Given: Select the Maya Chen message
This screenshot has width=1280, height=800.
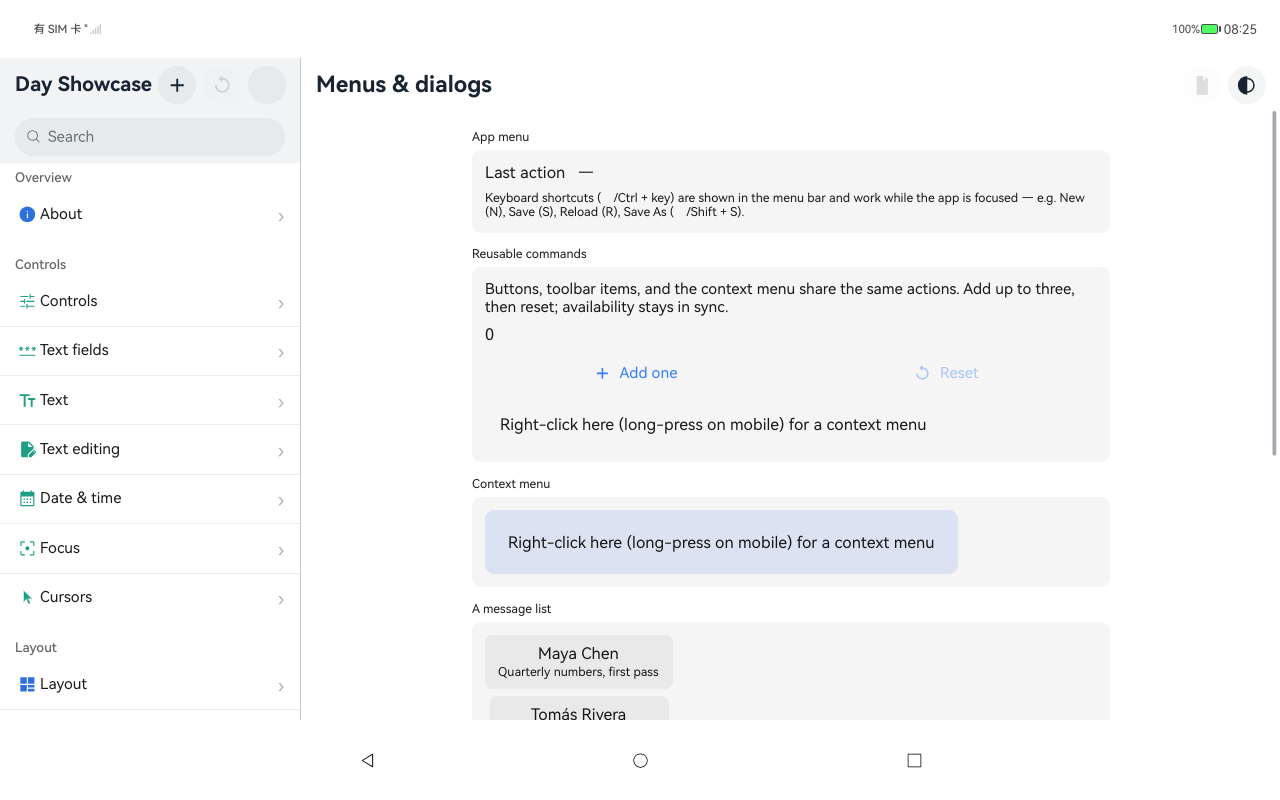Looking at the screenshot, I should tap(579, 662).
